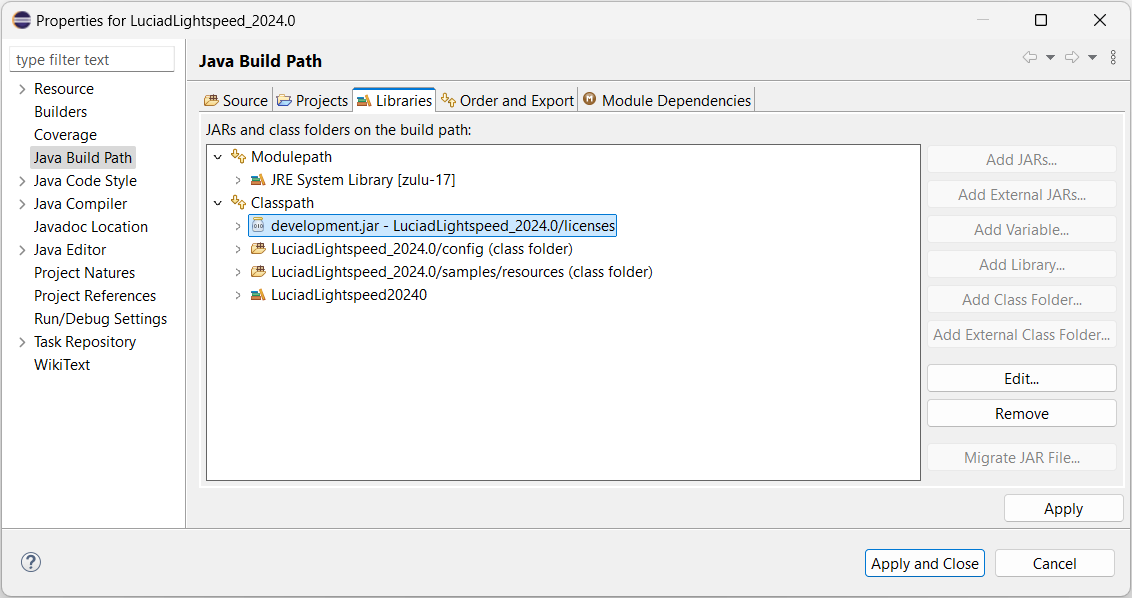Open Project Natures settings

point(84,273)
